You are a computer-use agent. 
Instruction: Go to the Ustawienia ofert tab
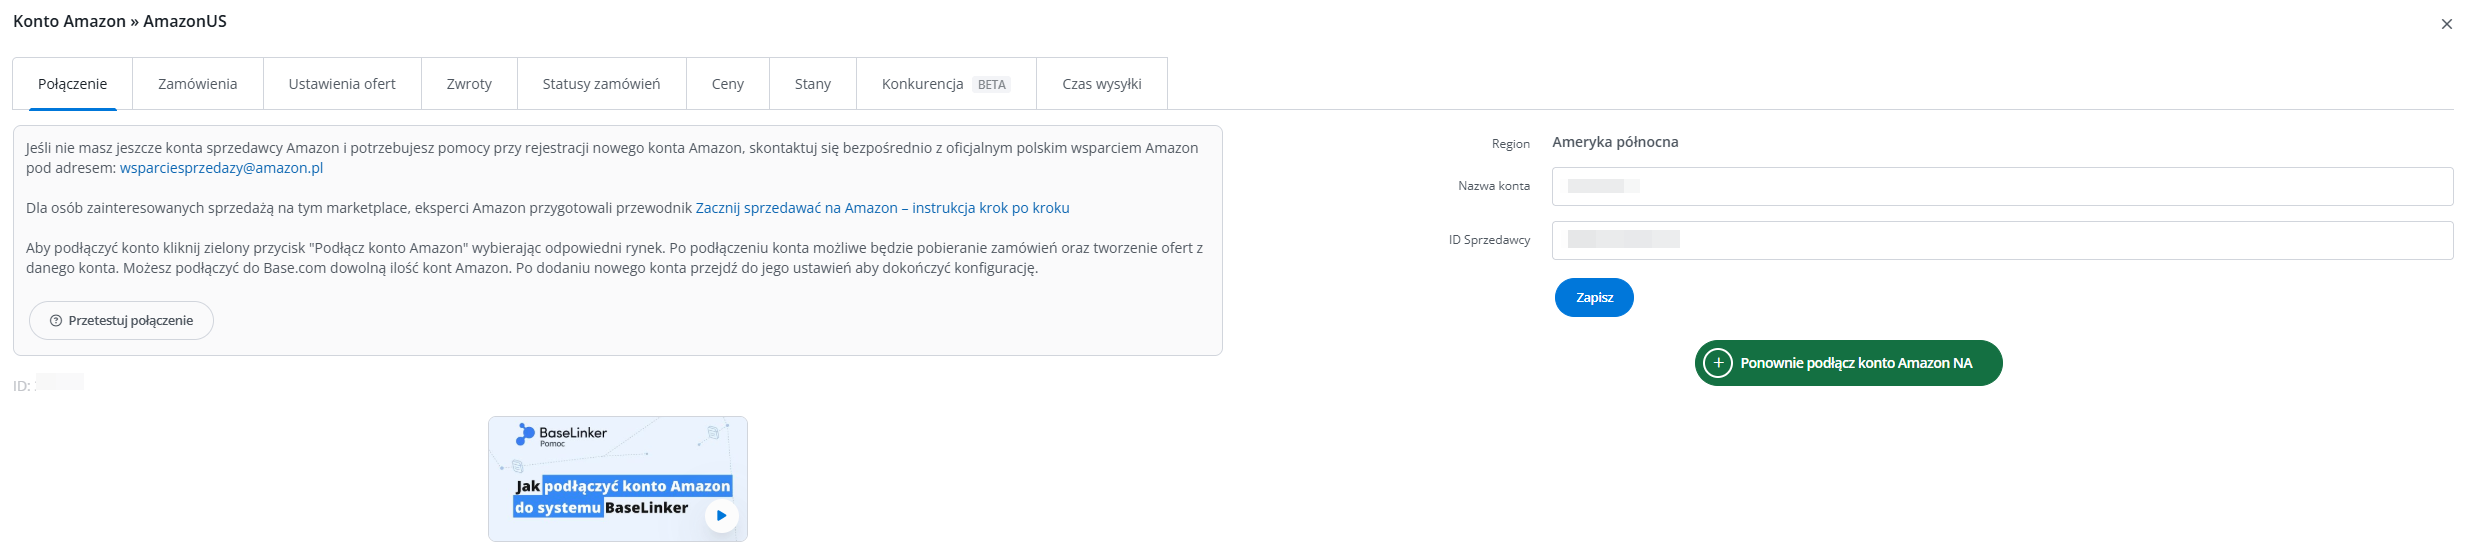(x=342, y=84)
